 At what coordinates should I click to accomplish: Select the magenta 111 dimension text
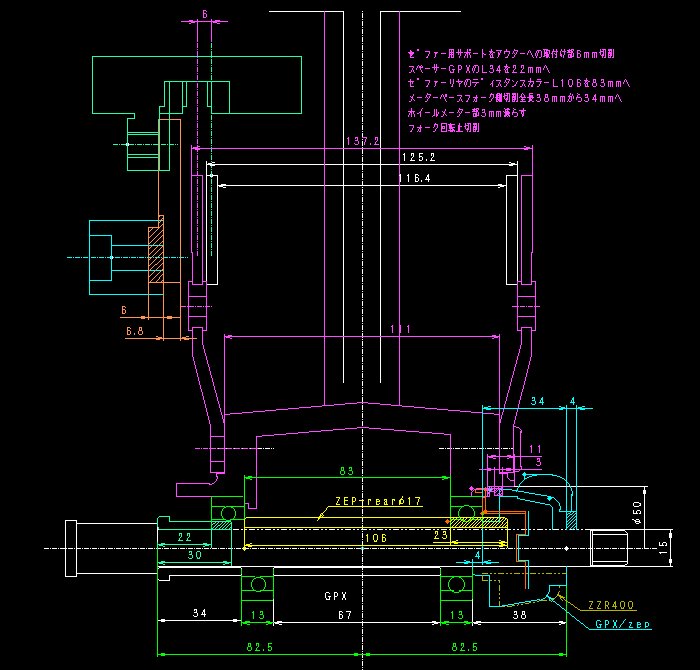(400, 329)
